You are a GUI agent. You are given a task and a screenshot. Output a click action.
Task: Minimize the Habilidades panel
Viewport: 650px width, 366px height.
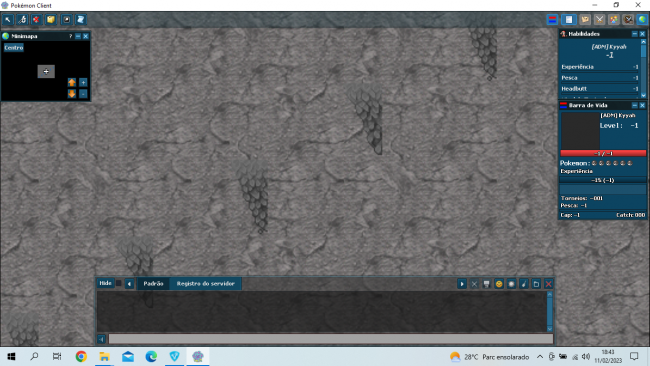[635, 34]
